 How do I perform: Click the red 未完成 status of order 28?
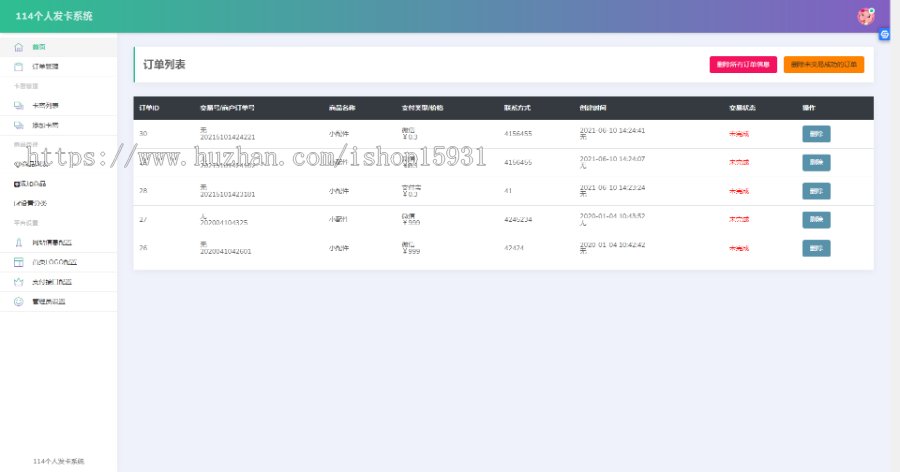[739, 191]
